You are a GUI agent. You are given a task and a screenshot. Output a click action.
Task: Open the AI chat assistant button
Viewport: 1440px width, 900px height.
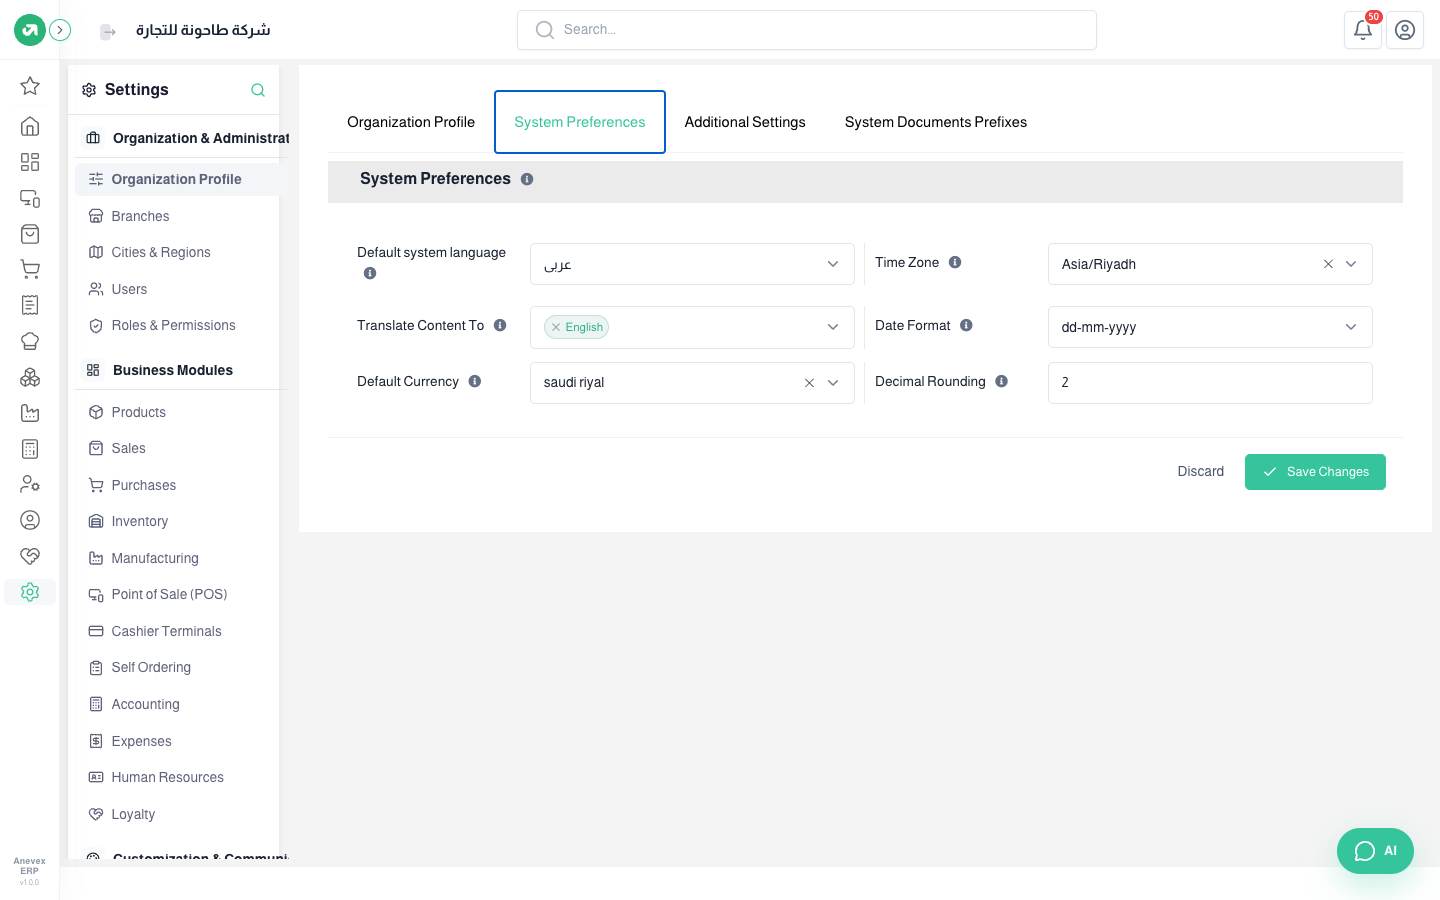click(x=1375, y=851)
